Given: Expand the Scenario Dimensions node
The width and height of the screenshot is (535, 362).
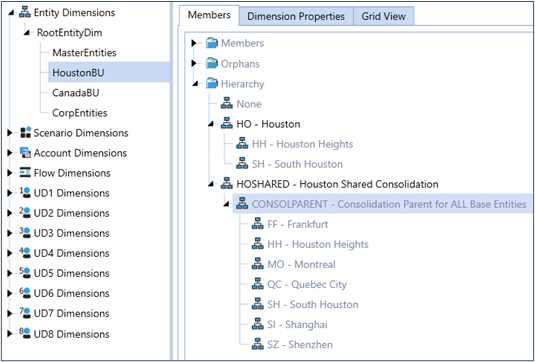Looking at the screenshot, I should point(10,133).
